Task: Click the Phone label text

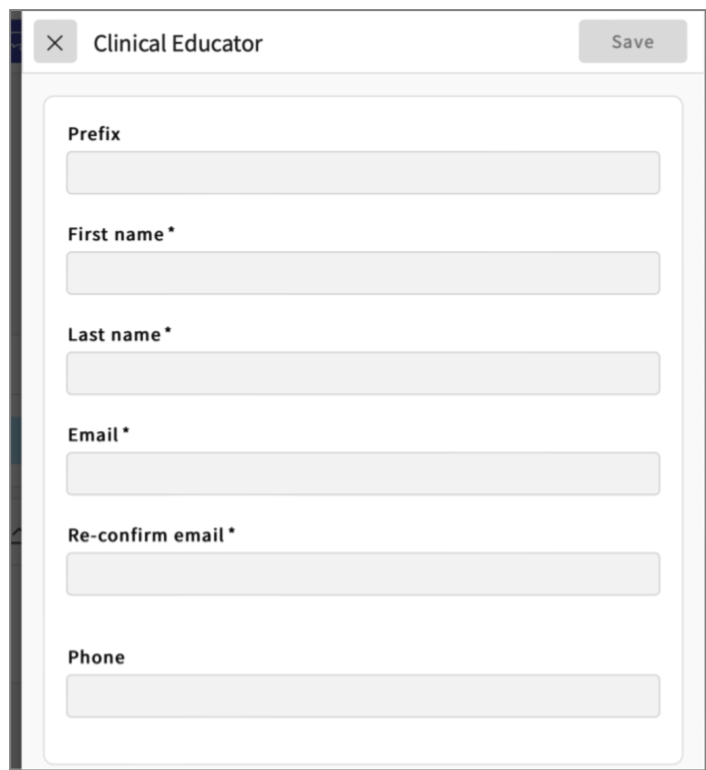Action: 96,657
